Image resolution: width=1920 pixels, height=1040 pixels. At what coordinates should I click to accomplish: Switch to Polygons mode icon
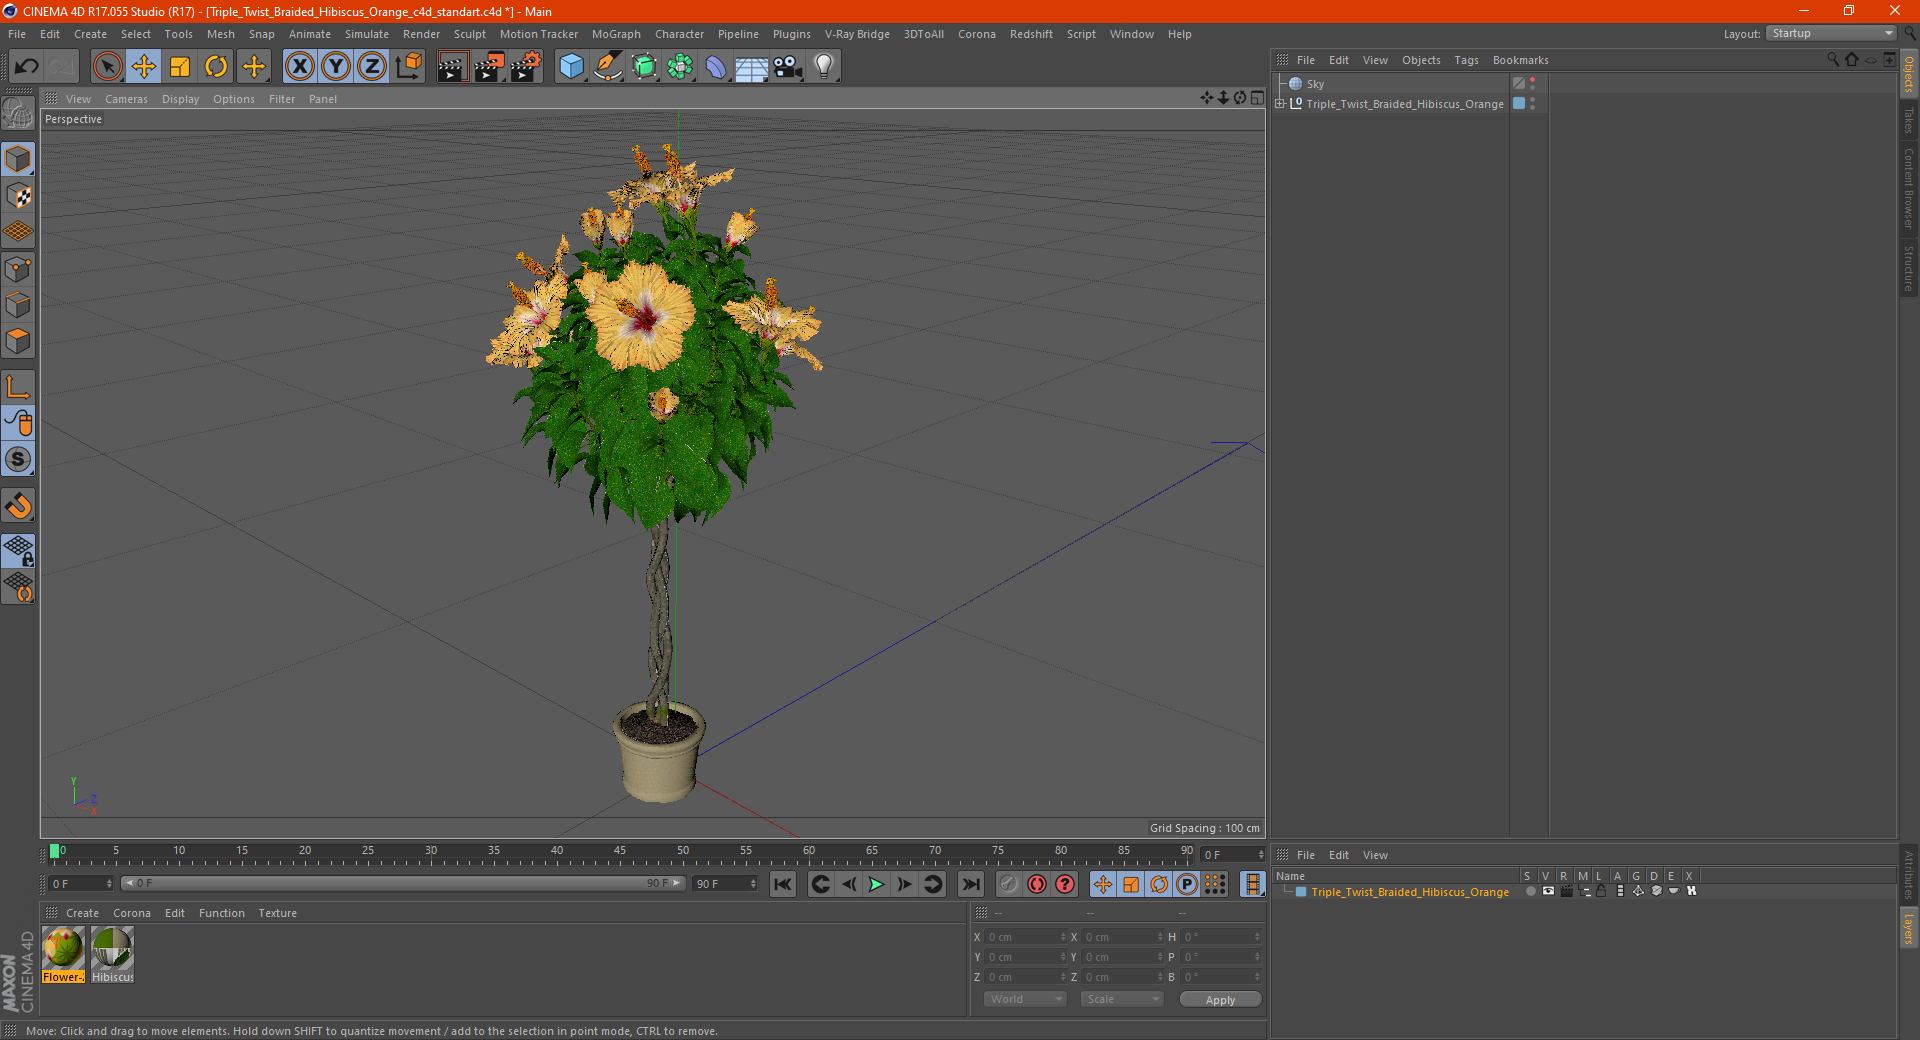[x=18, y=341]
